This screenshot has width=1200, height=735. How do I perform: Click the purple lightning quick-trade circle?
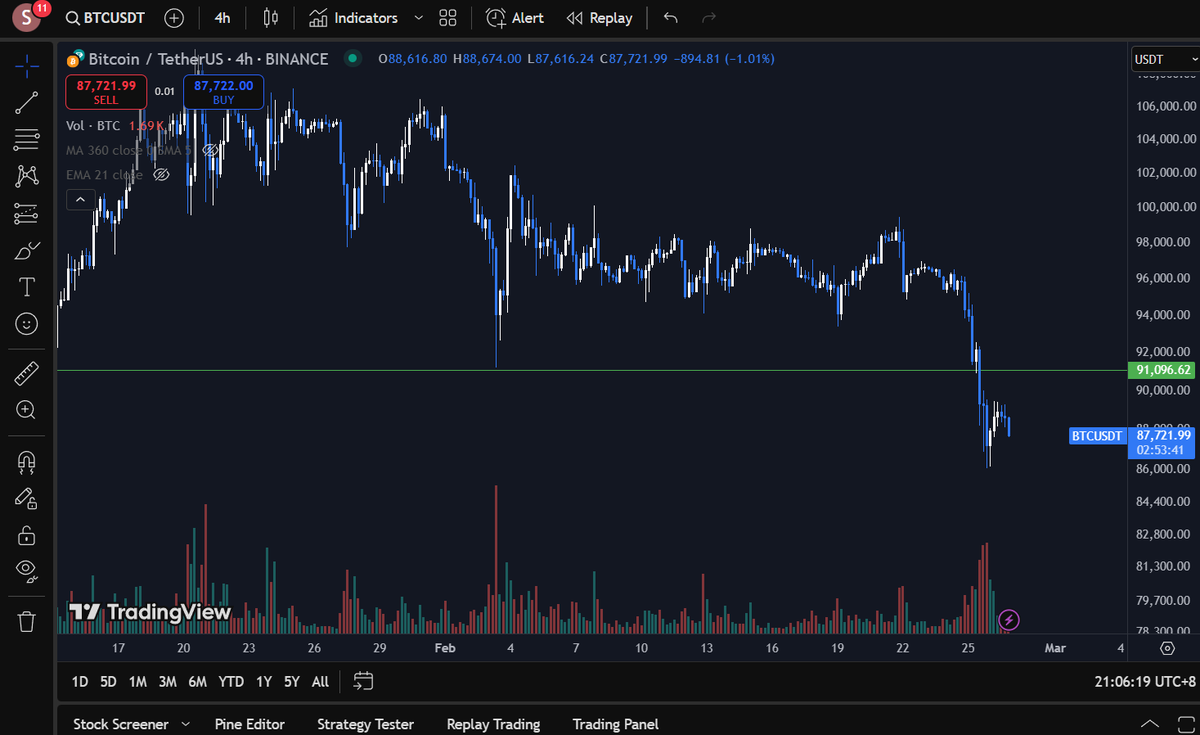(1009, 621)
